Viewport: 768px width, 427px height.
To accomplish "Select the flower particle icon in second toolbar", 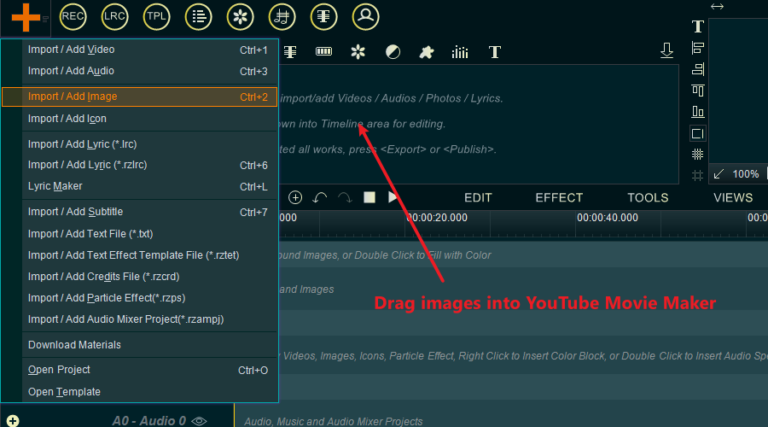I will pyautogui.click(x=358, y=51).
